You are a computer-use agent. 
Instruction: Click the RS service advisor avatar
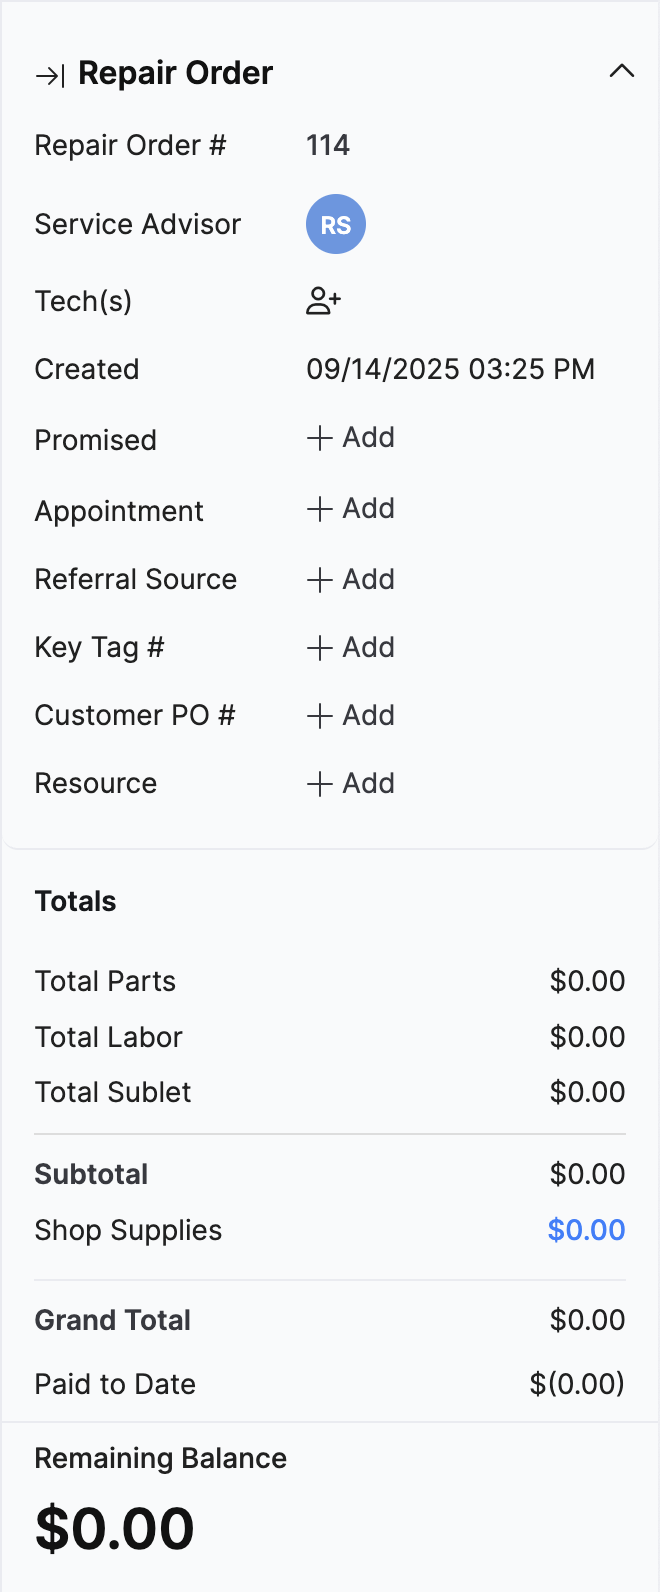coord(335,224)
